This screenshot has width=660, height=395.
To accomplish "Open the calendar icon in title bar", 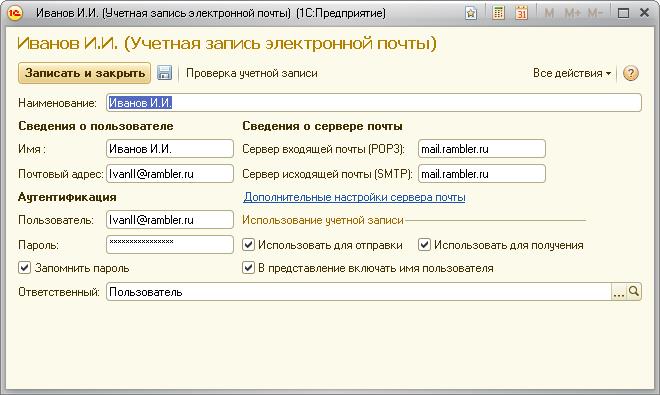I will tap(522, 13).
